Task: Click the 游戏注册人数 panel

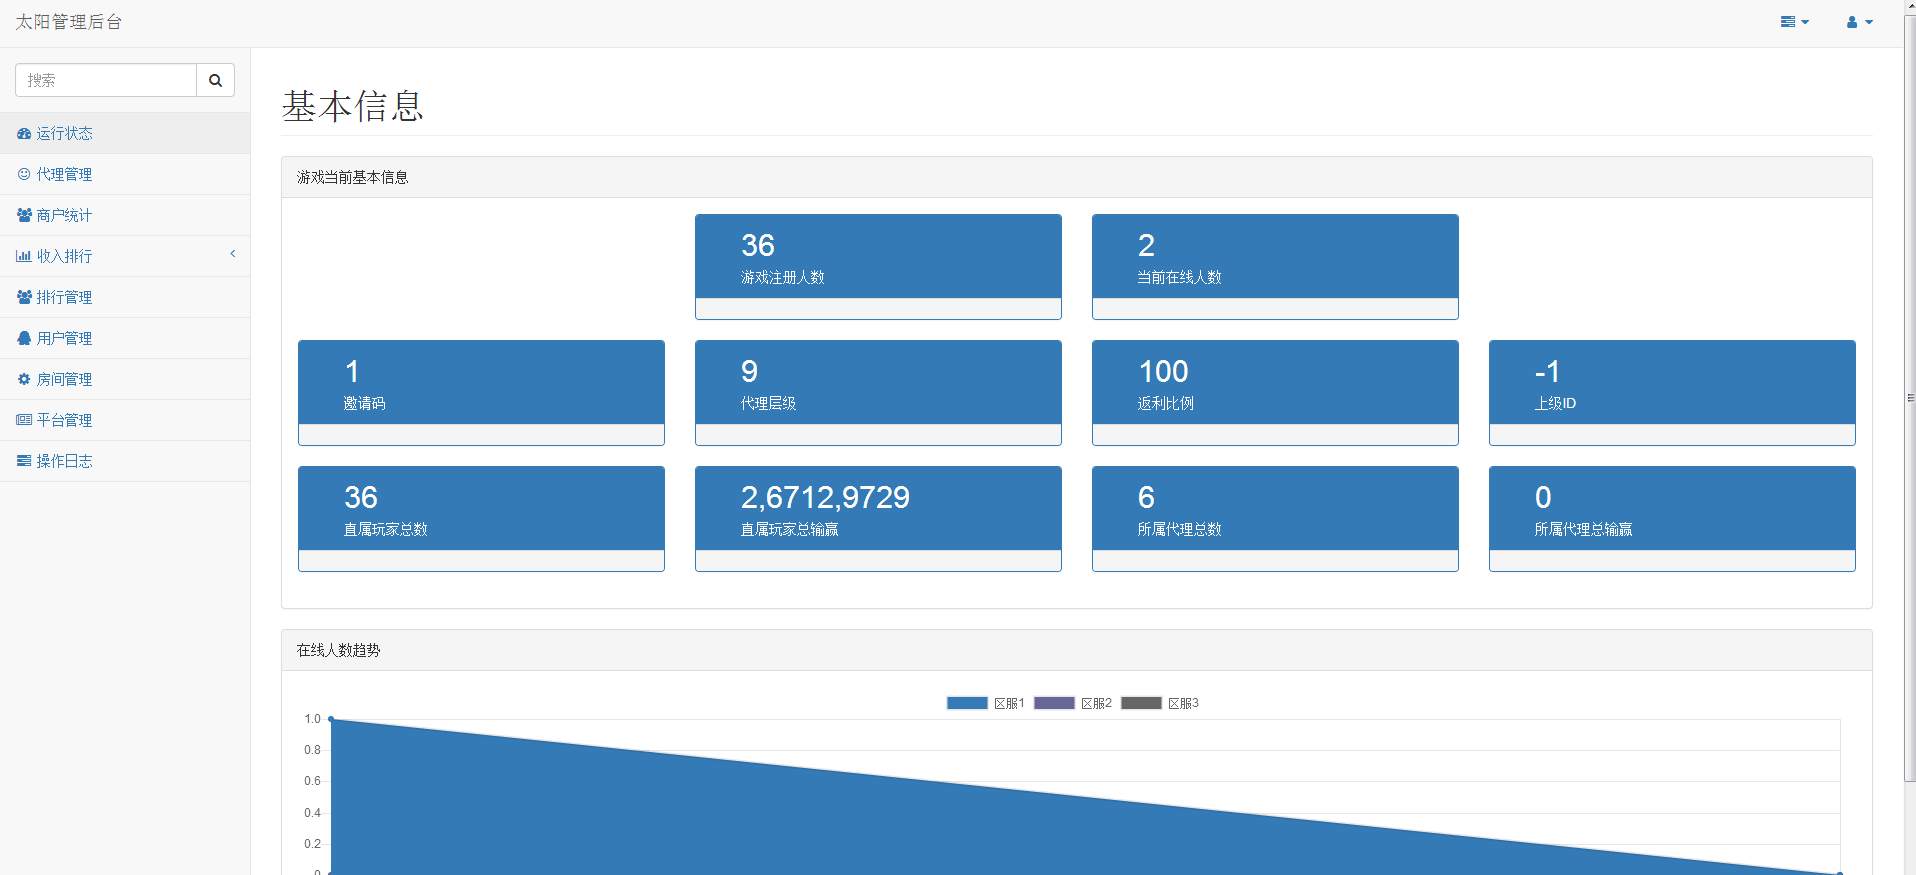Action: [877, 257]
